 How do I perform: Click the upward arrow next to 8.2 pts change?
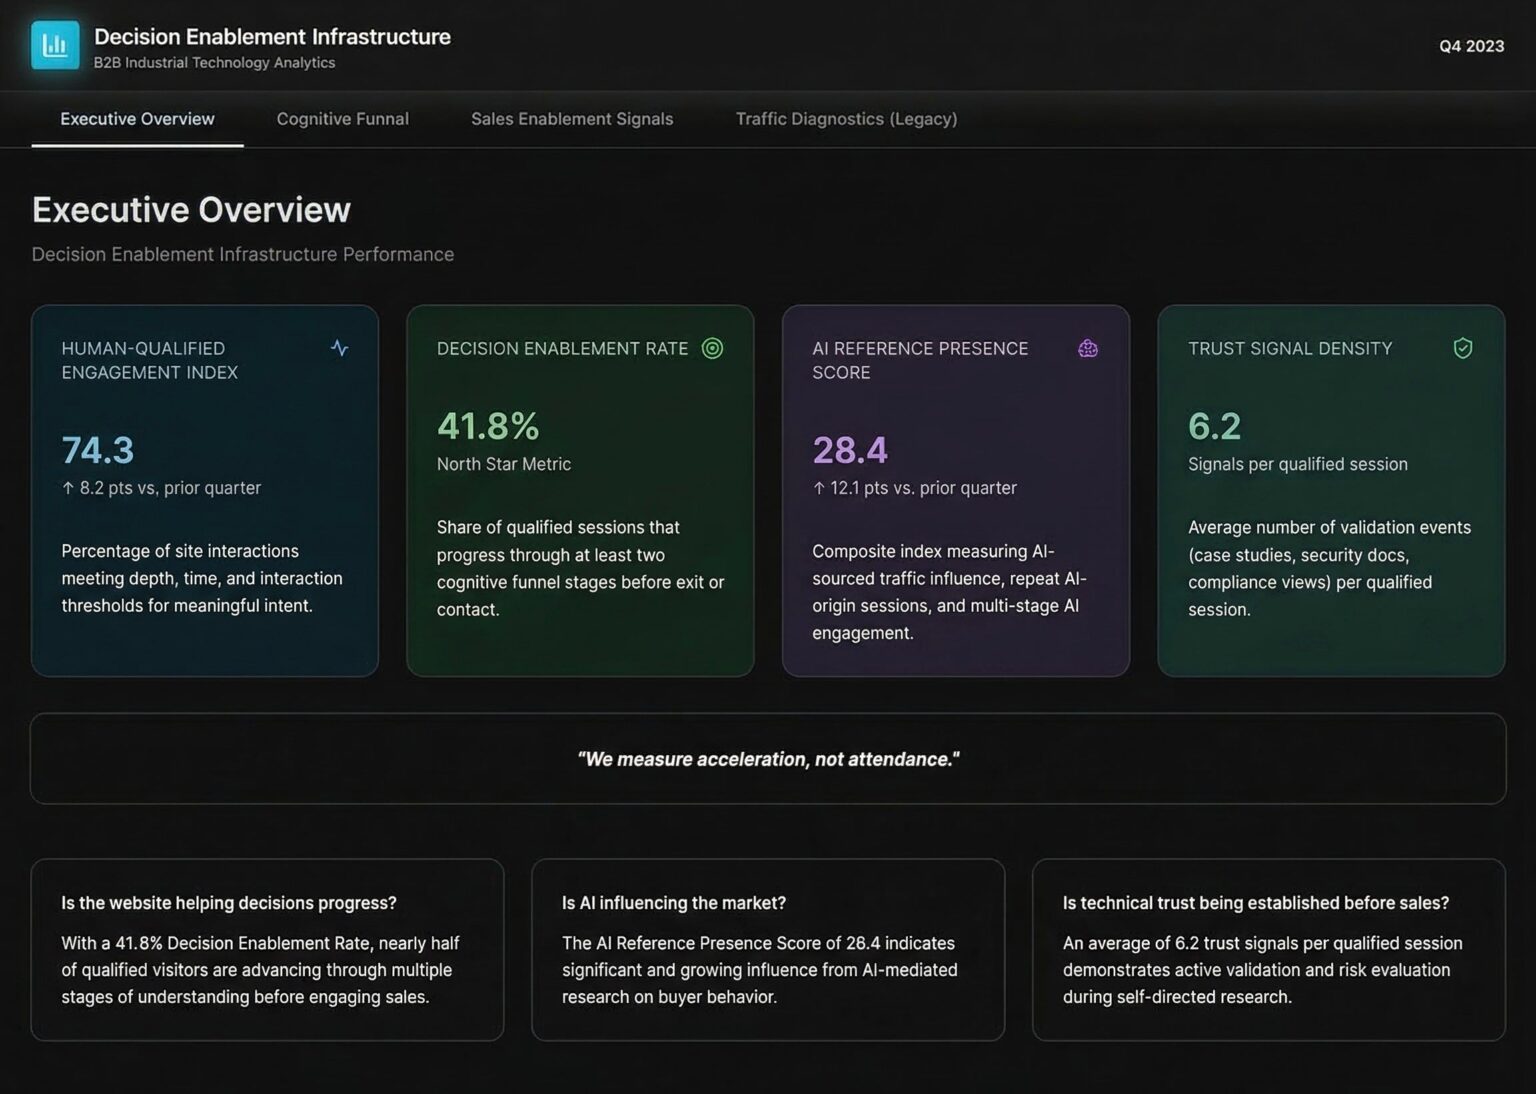(x=70, y=488)
